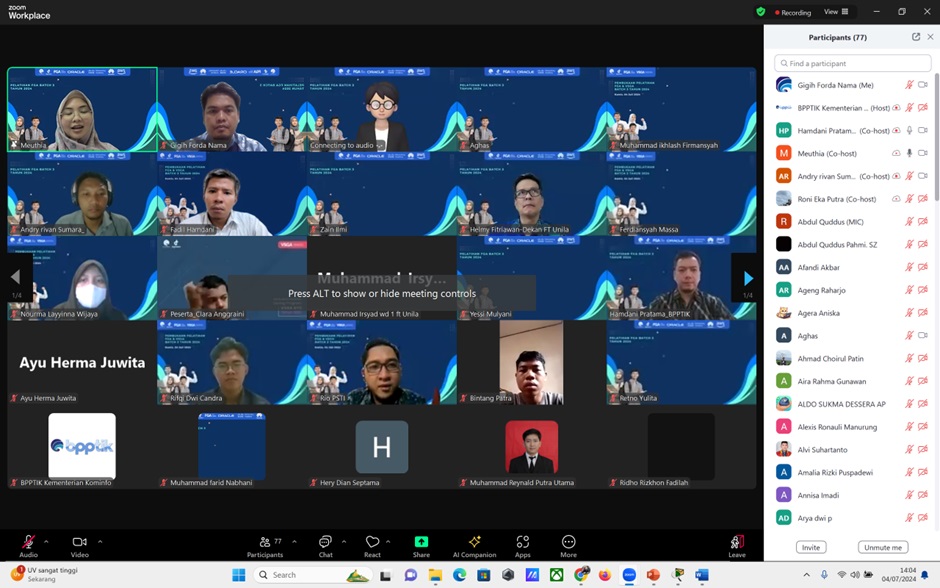Select Meuthia (Co-host) in participants list
The height and width of the screenshot is (588, 940).
[x=827, y=153]
